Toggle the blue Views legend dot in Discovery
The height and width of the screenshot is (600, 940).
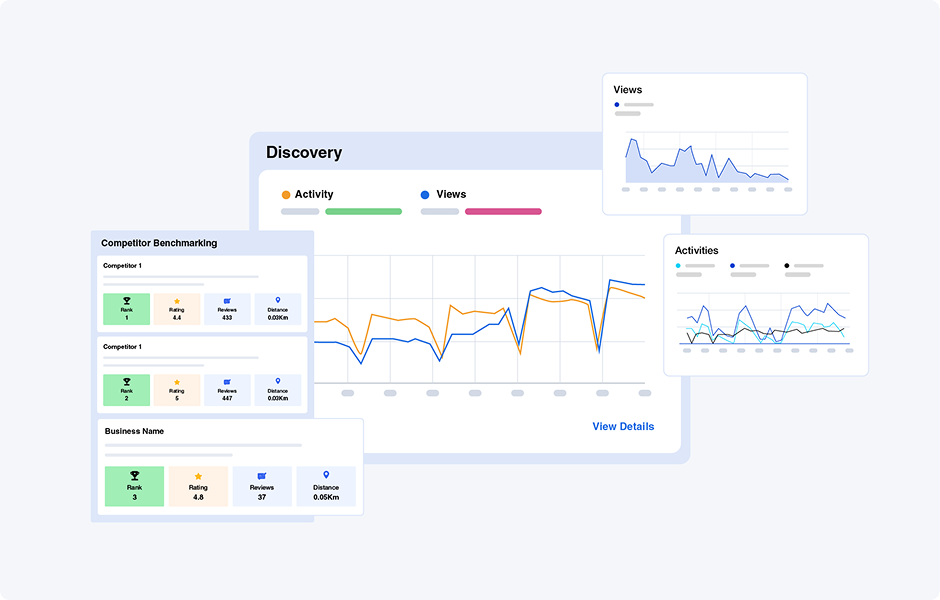point(425,195)
